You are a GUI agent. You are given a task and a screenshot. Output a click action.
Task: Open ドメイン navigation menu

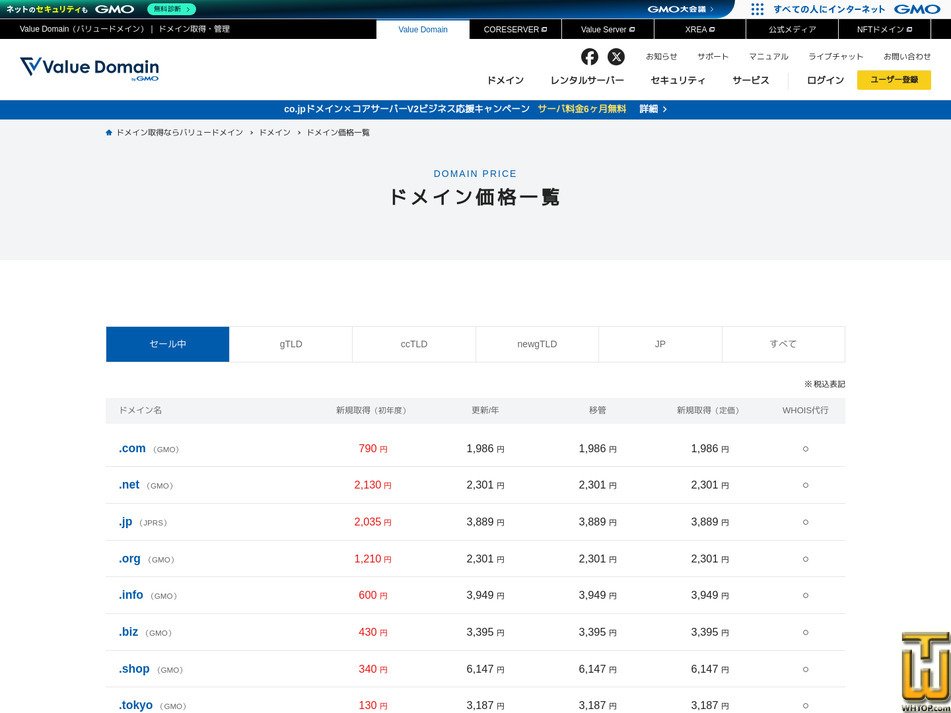click(505, 80)
